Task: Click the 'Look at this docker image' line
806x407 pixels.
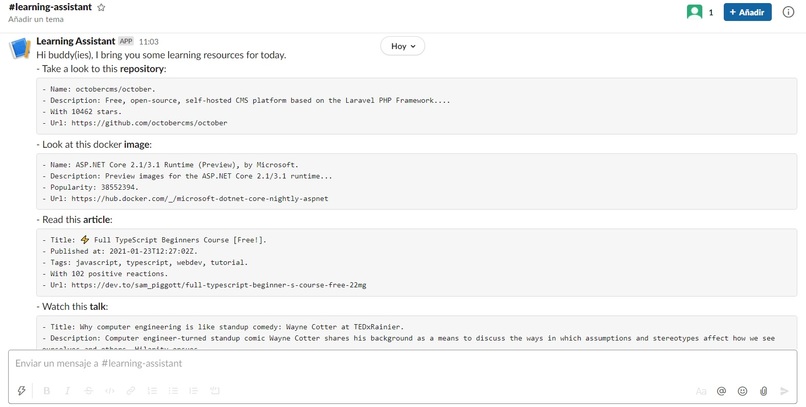Action: coord(94,144)
